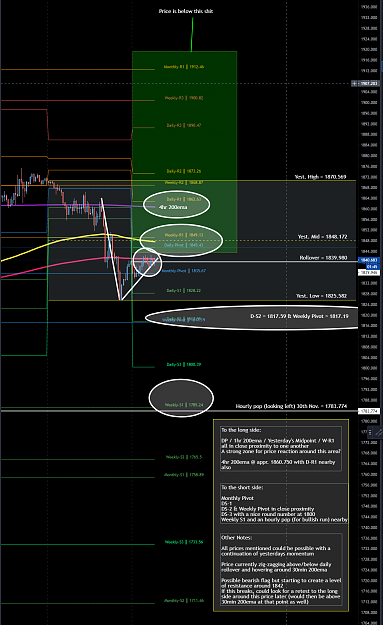The width and height of the screenshot is (383, 625).
Task: Click the blue current price tag on the axis
Action: pyautogui.click(x=369, y=260)
